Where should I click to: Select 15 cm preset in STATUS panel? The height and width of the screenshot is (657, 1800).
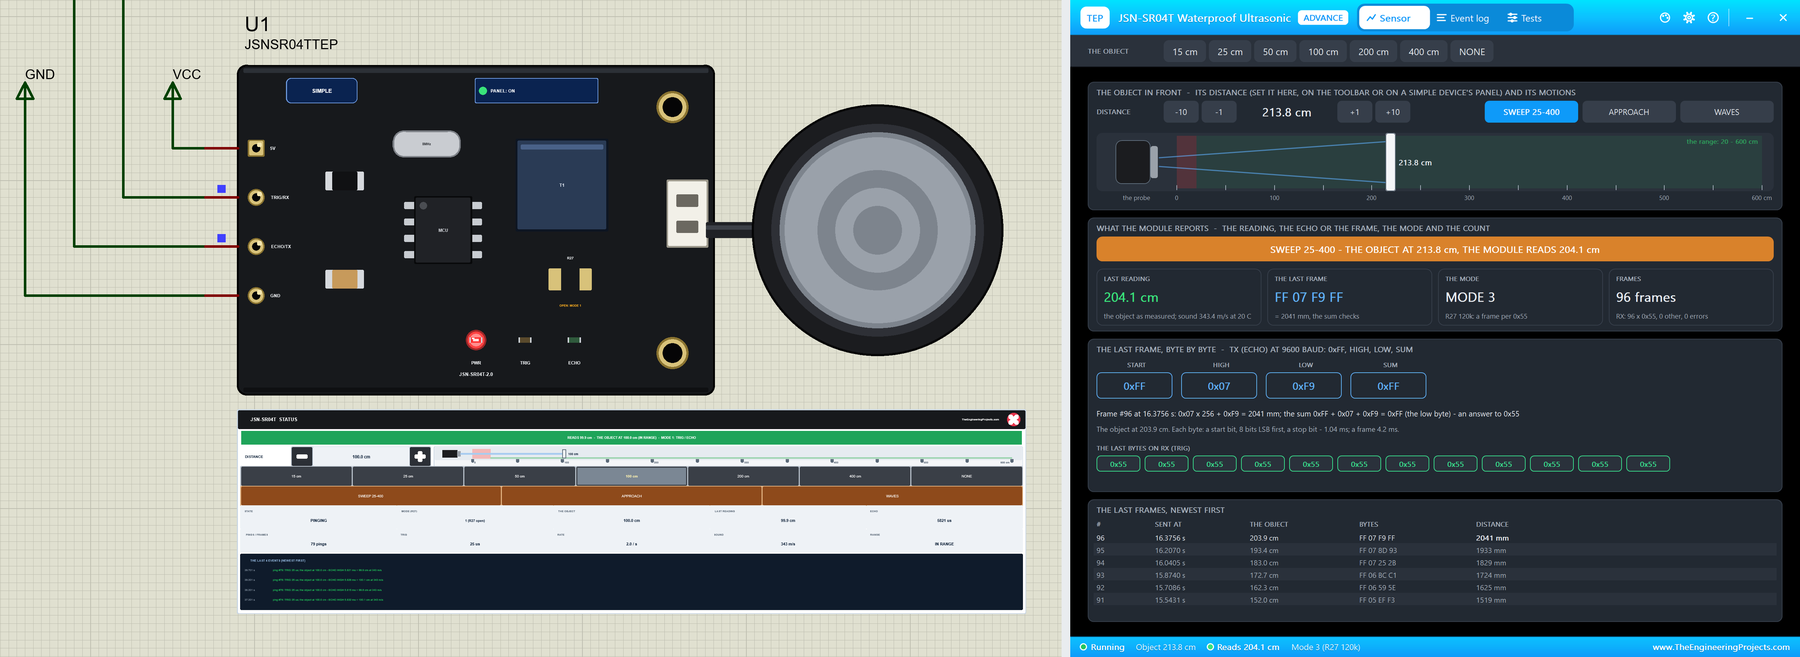(296, 476)
